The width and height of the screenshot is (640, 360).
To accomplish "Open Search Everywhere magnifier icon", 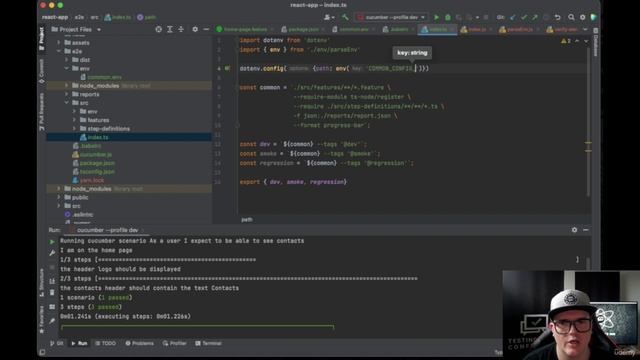I will tap(571, 17).
